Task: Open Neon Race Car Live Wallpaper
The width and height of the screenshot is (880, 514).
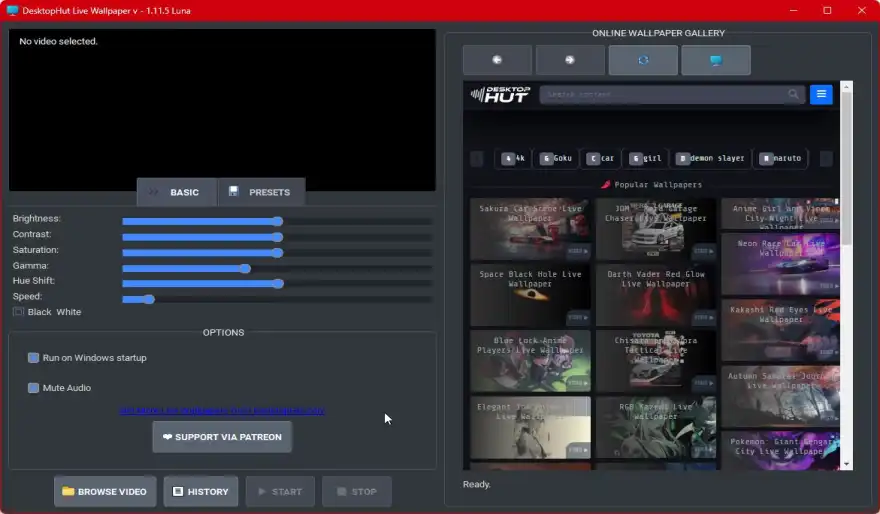Action: tap(781, 264)
